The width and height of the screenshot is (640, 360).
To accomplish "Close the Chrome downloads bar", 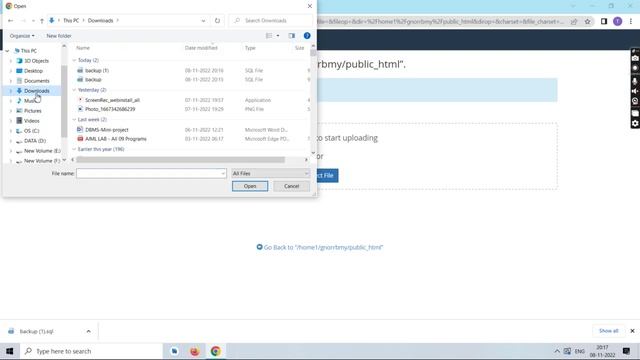I will (632, 331).
